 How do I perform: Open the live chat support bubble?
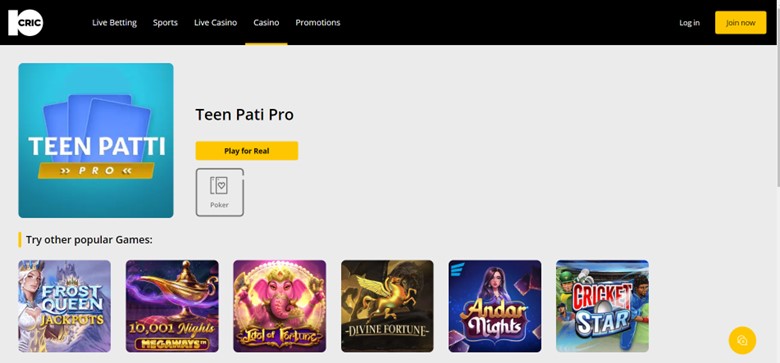(742, 340)
